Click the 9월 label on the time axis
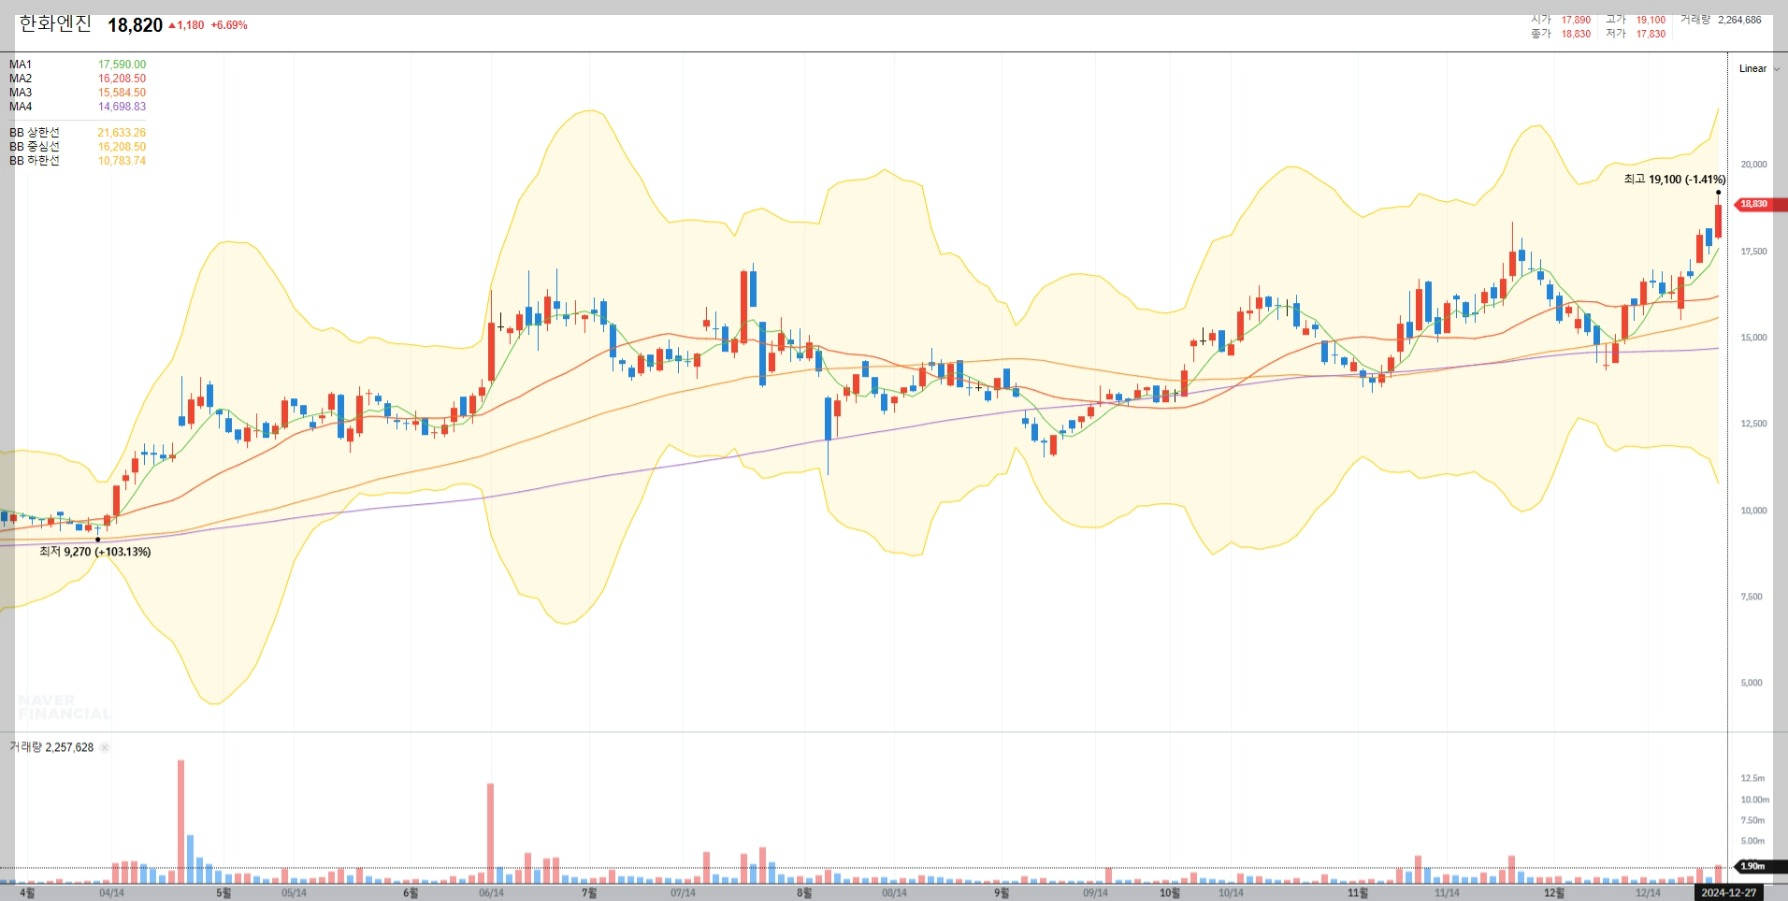1788x901 pixels. [x=1002, y=893]
